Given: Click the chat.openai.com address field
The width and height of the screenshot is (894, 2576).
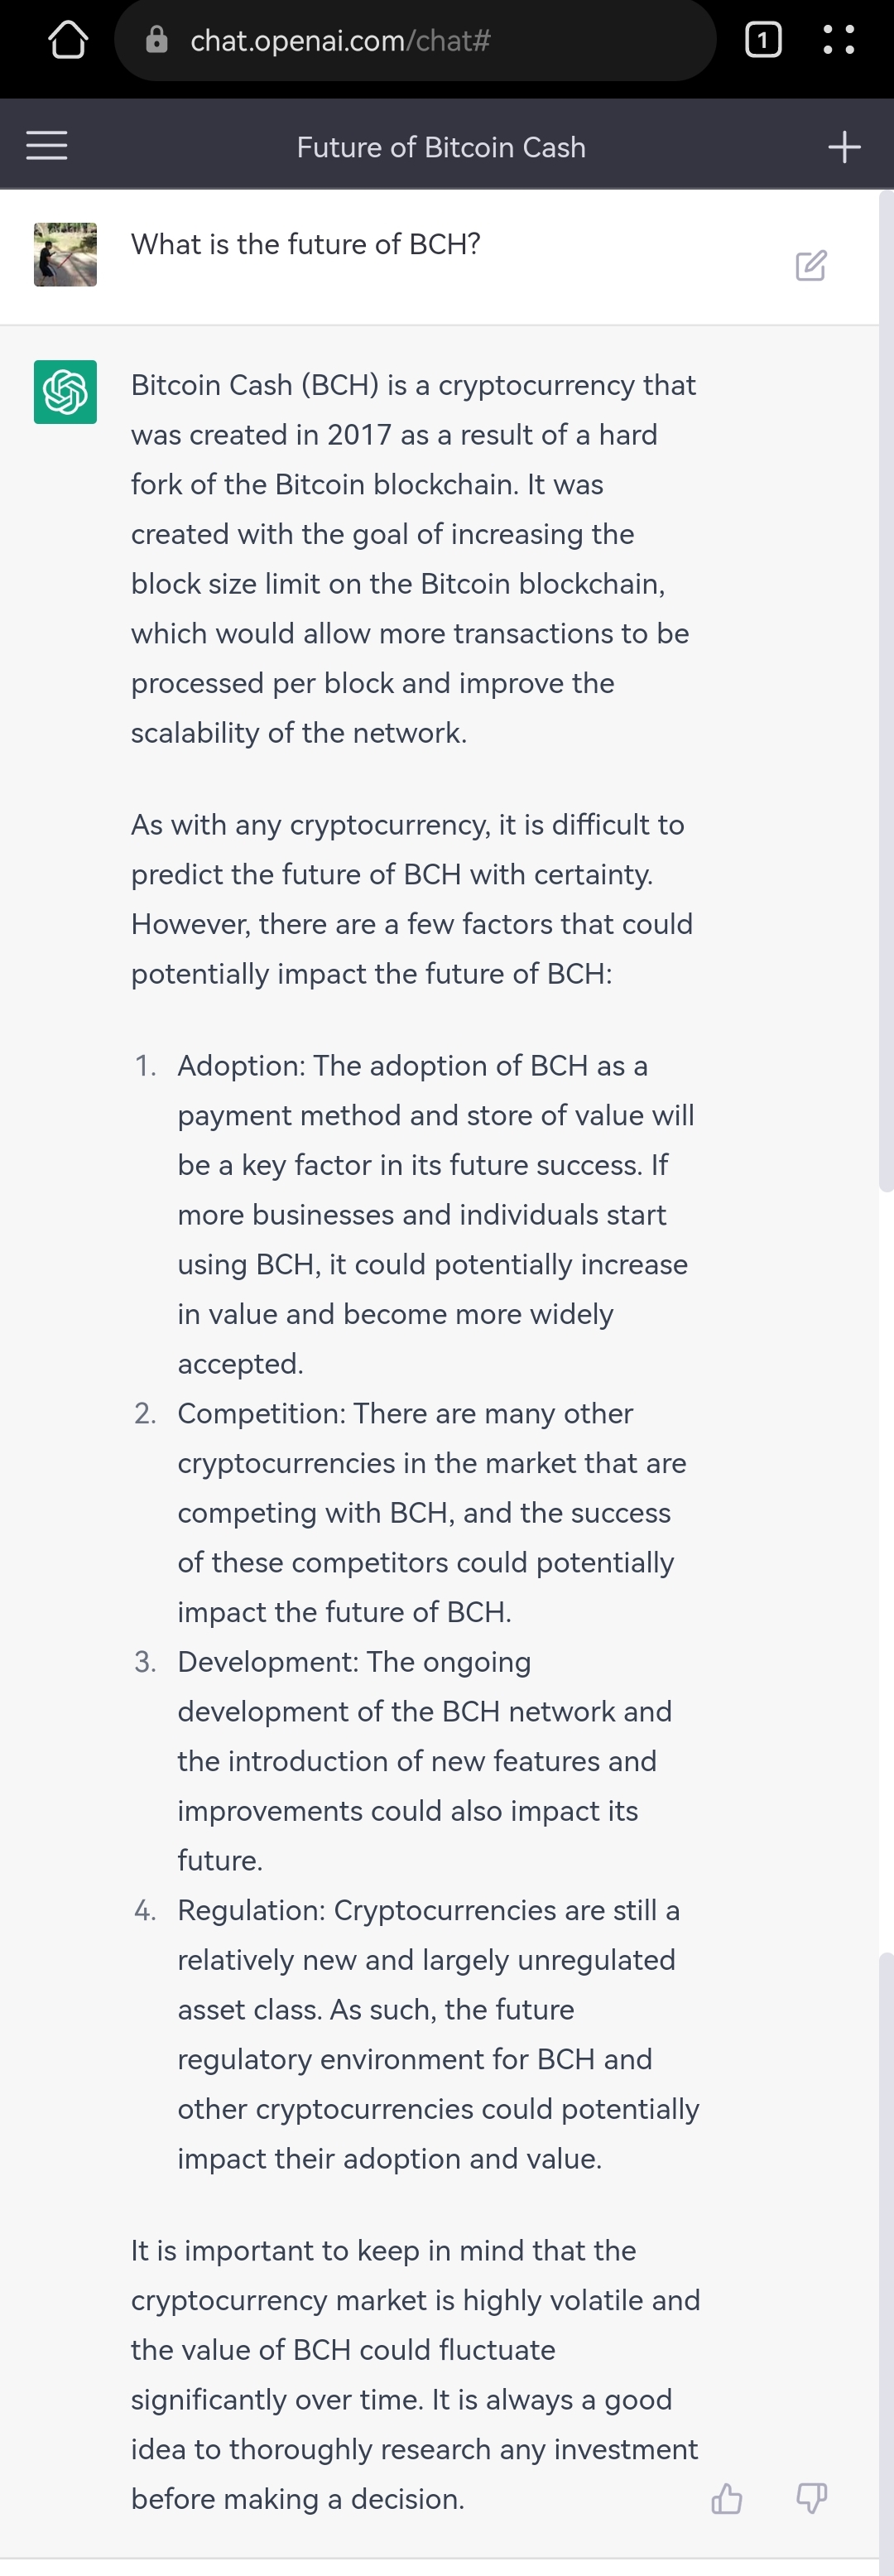Looking at the screenshot, I should click(x=415, y=40).
